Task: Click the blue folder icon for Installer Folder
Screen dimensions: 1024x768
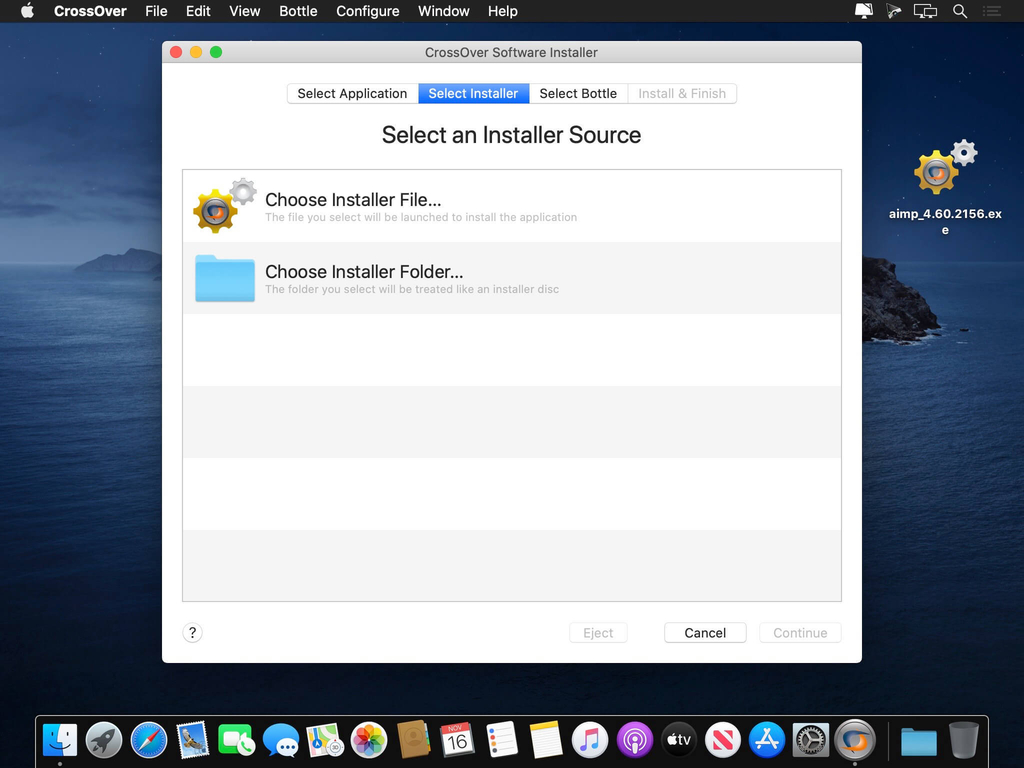Action: [224, 278]
